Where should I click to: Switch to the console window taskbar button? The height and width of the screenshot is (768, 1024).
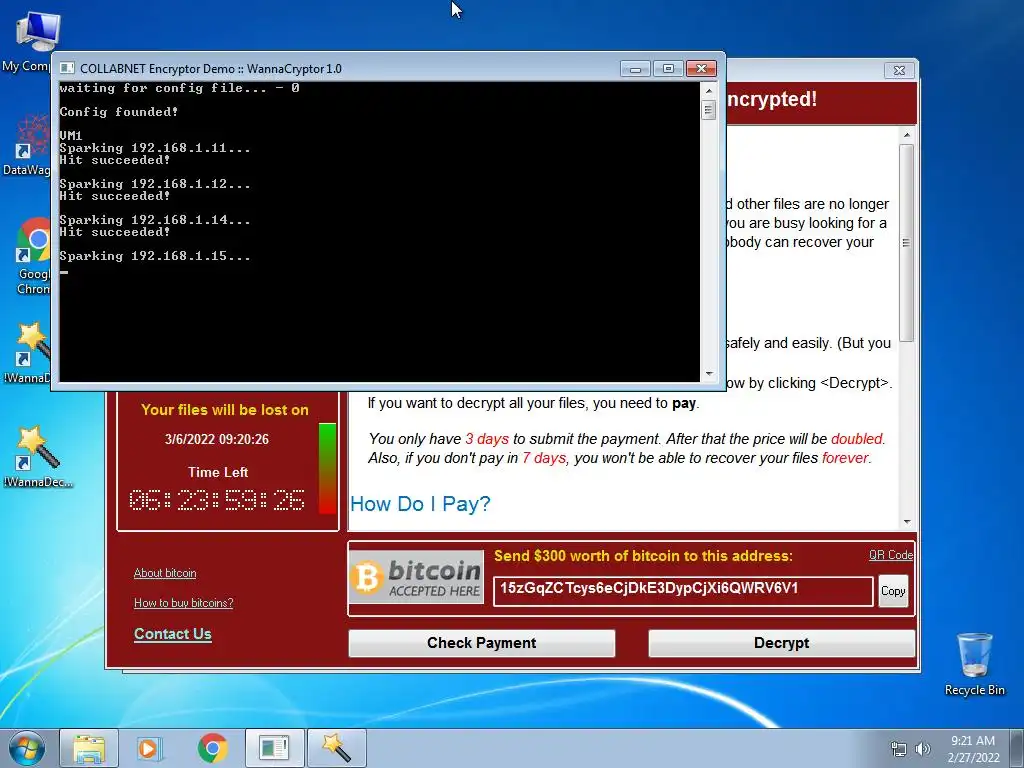(x=274, y=748)
